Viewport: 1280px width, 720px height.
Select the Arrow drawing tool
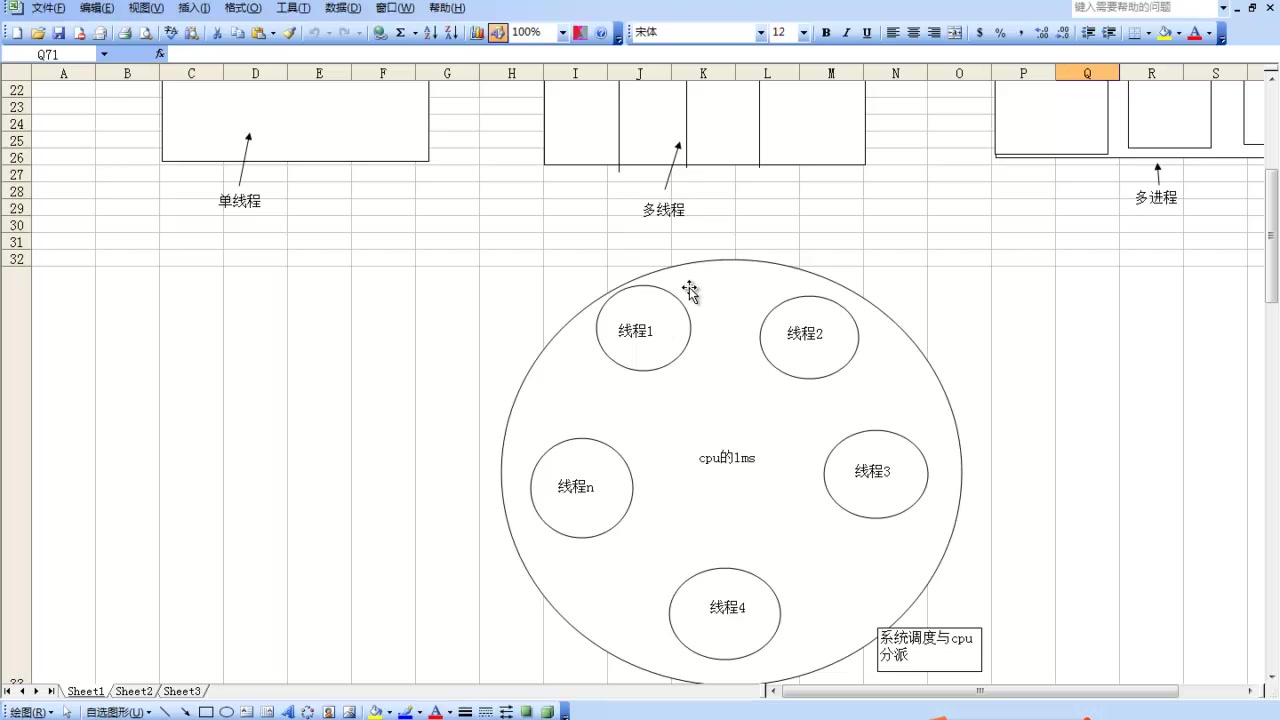pyautogui.click(x=185, y=712)
